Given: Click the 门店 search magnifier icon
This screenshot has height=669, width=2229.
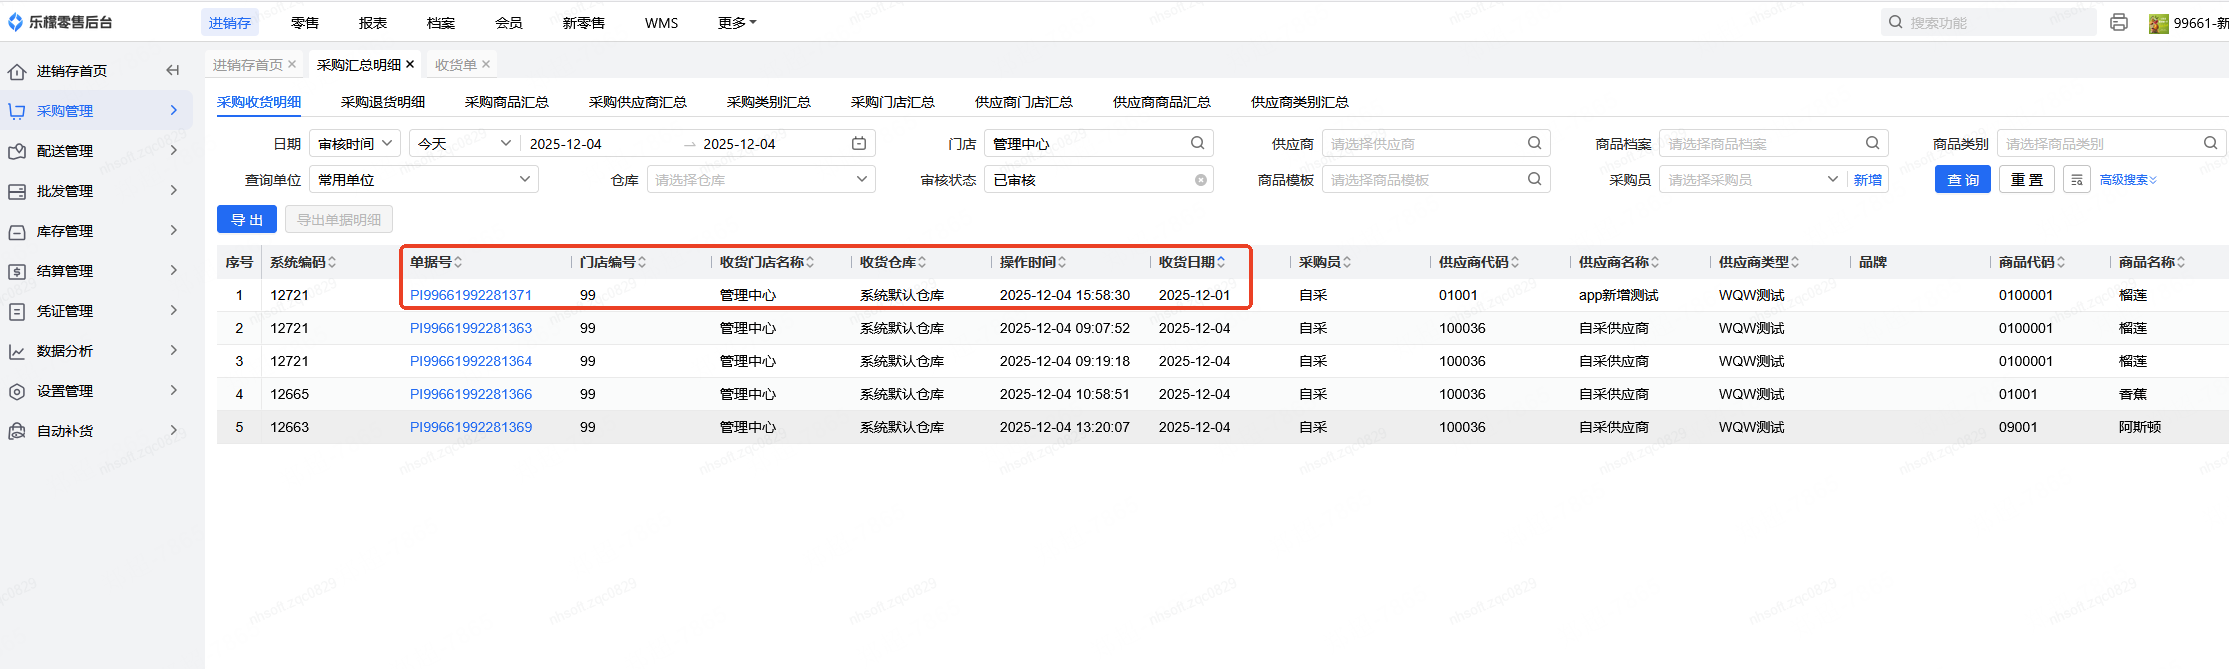Looking at the screenshot, I should tap(1197, 143).
